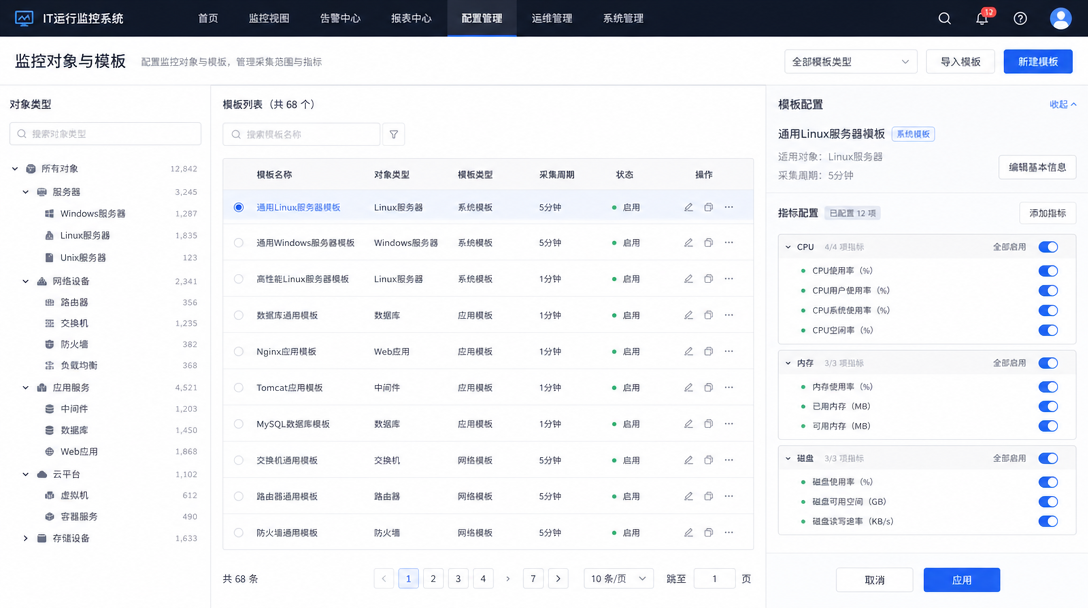Open notifications bell with 12 badge
The width and height of the screenshot is (1088, 608).
(983, 18)
